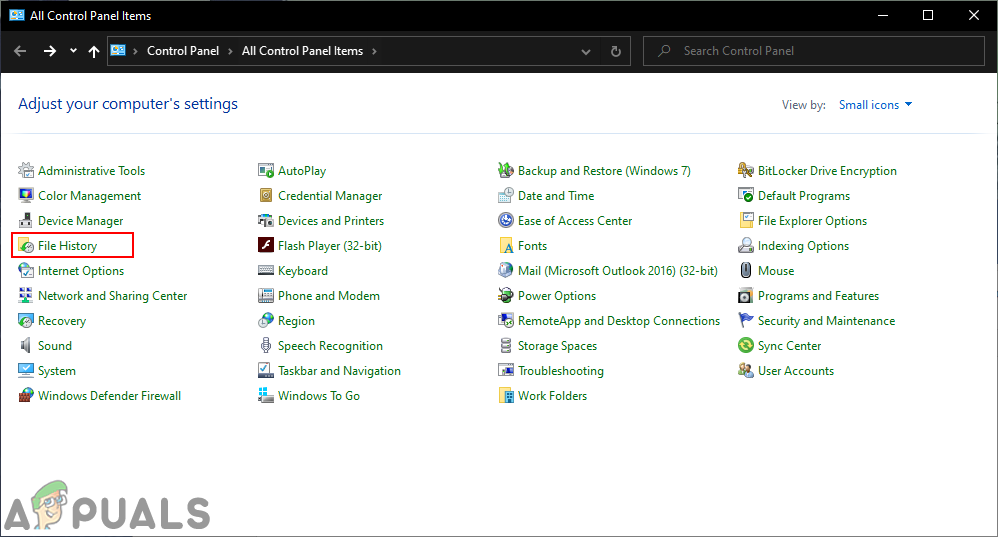Open the Programs and Features link
The width and height of the screenshot is (998, 537).
point(818,296)
